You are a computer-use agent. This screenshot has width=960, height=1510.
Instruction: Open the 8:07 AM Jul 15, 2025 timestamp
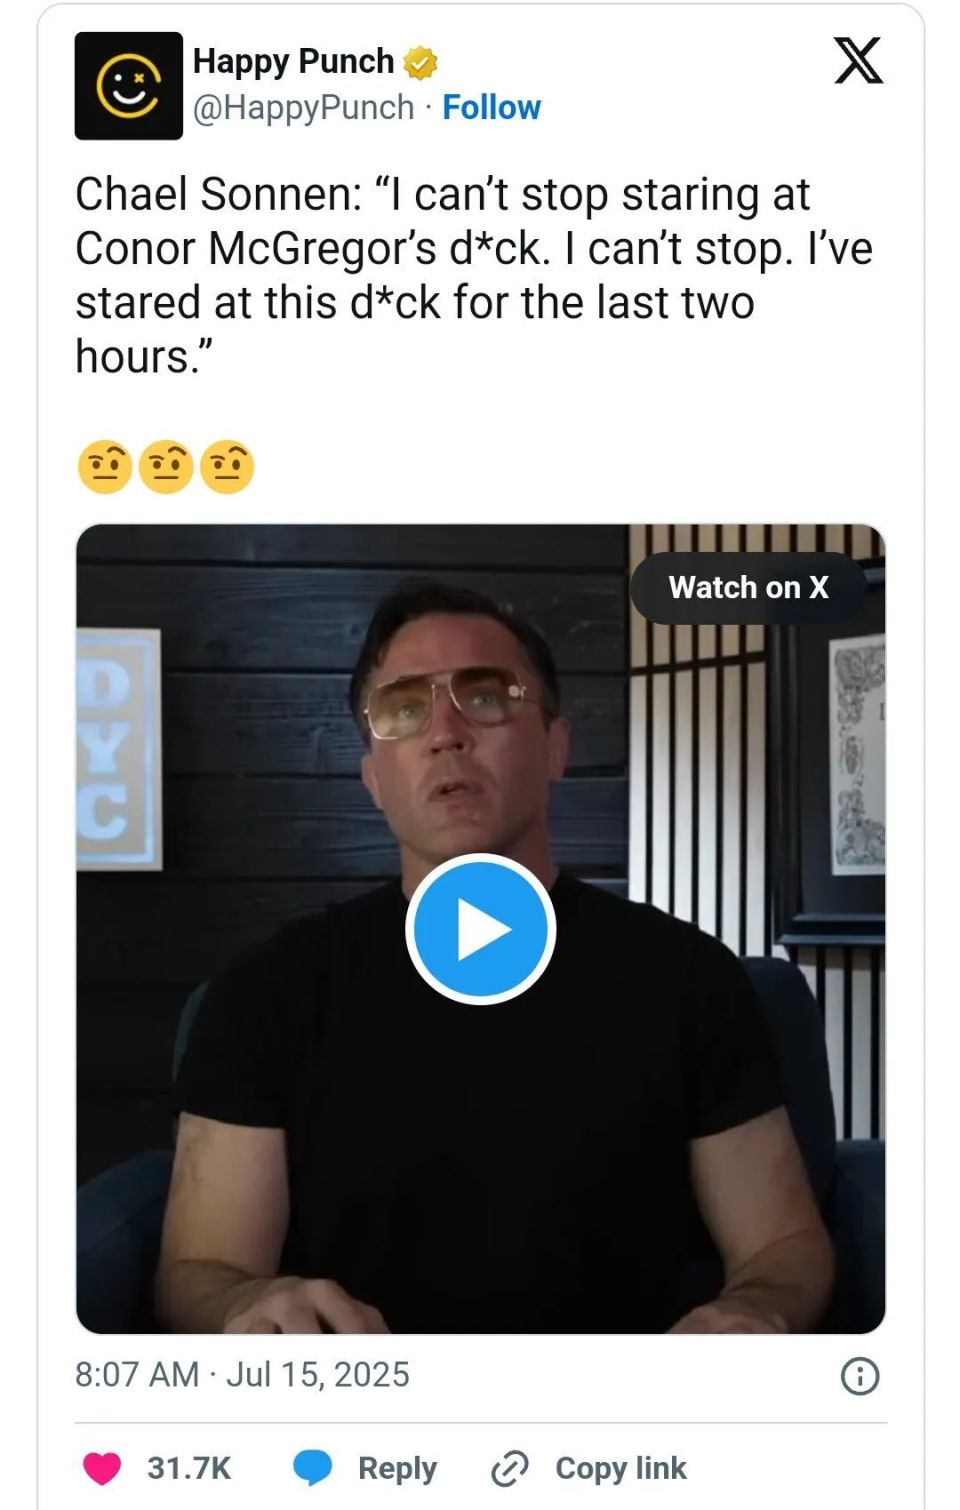click(242, 1375)
